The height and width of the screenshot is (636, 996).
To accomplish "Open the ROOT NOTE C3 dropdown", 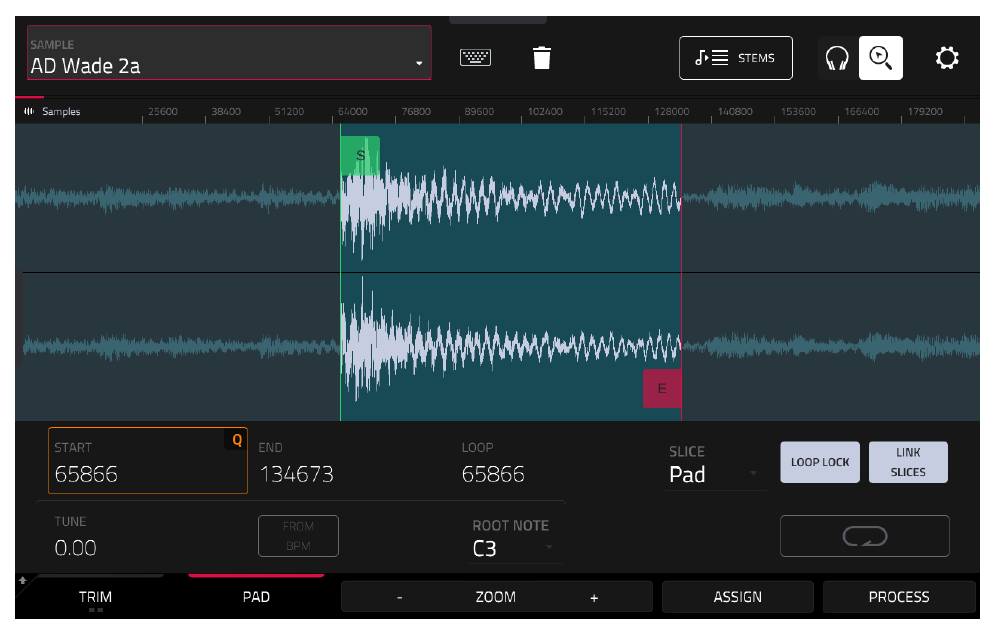I will 516,548.
